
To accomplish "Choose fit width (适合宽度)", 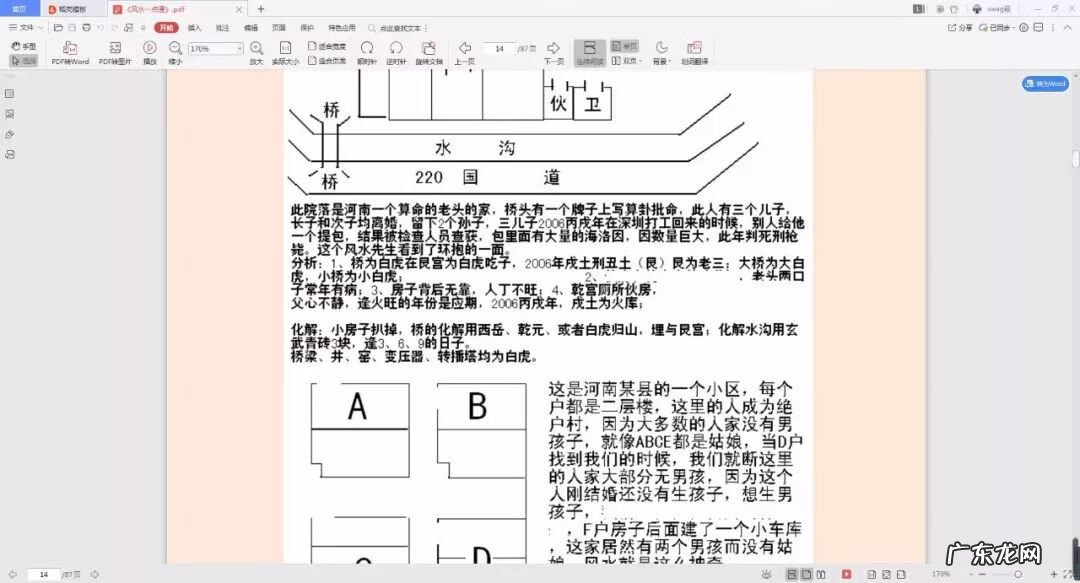I will tap(327, 46).
